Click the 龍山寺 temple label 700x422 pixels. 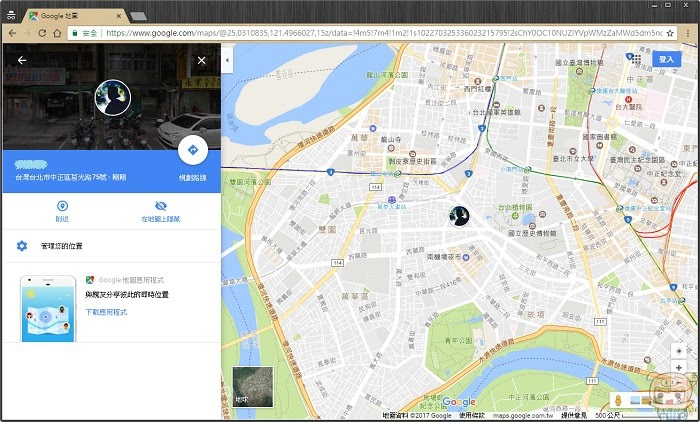coord(391,140)
